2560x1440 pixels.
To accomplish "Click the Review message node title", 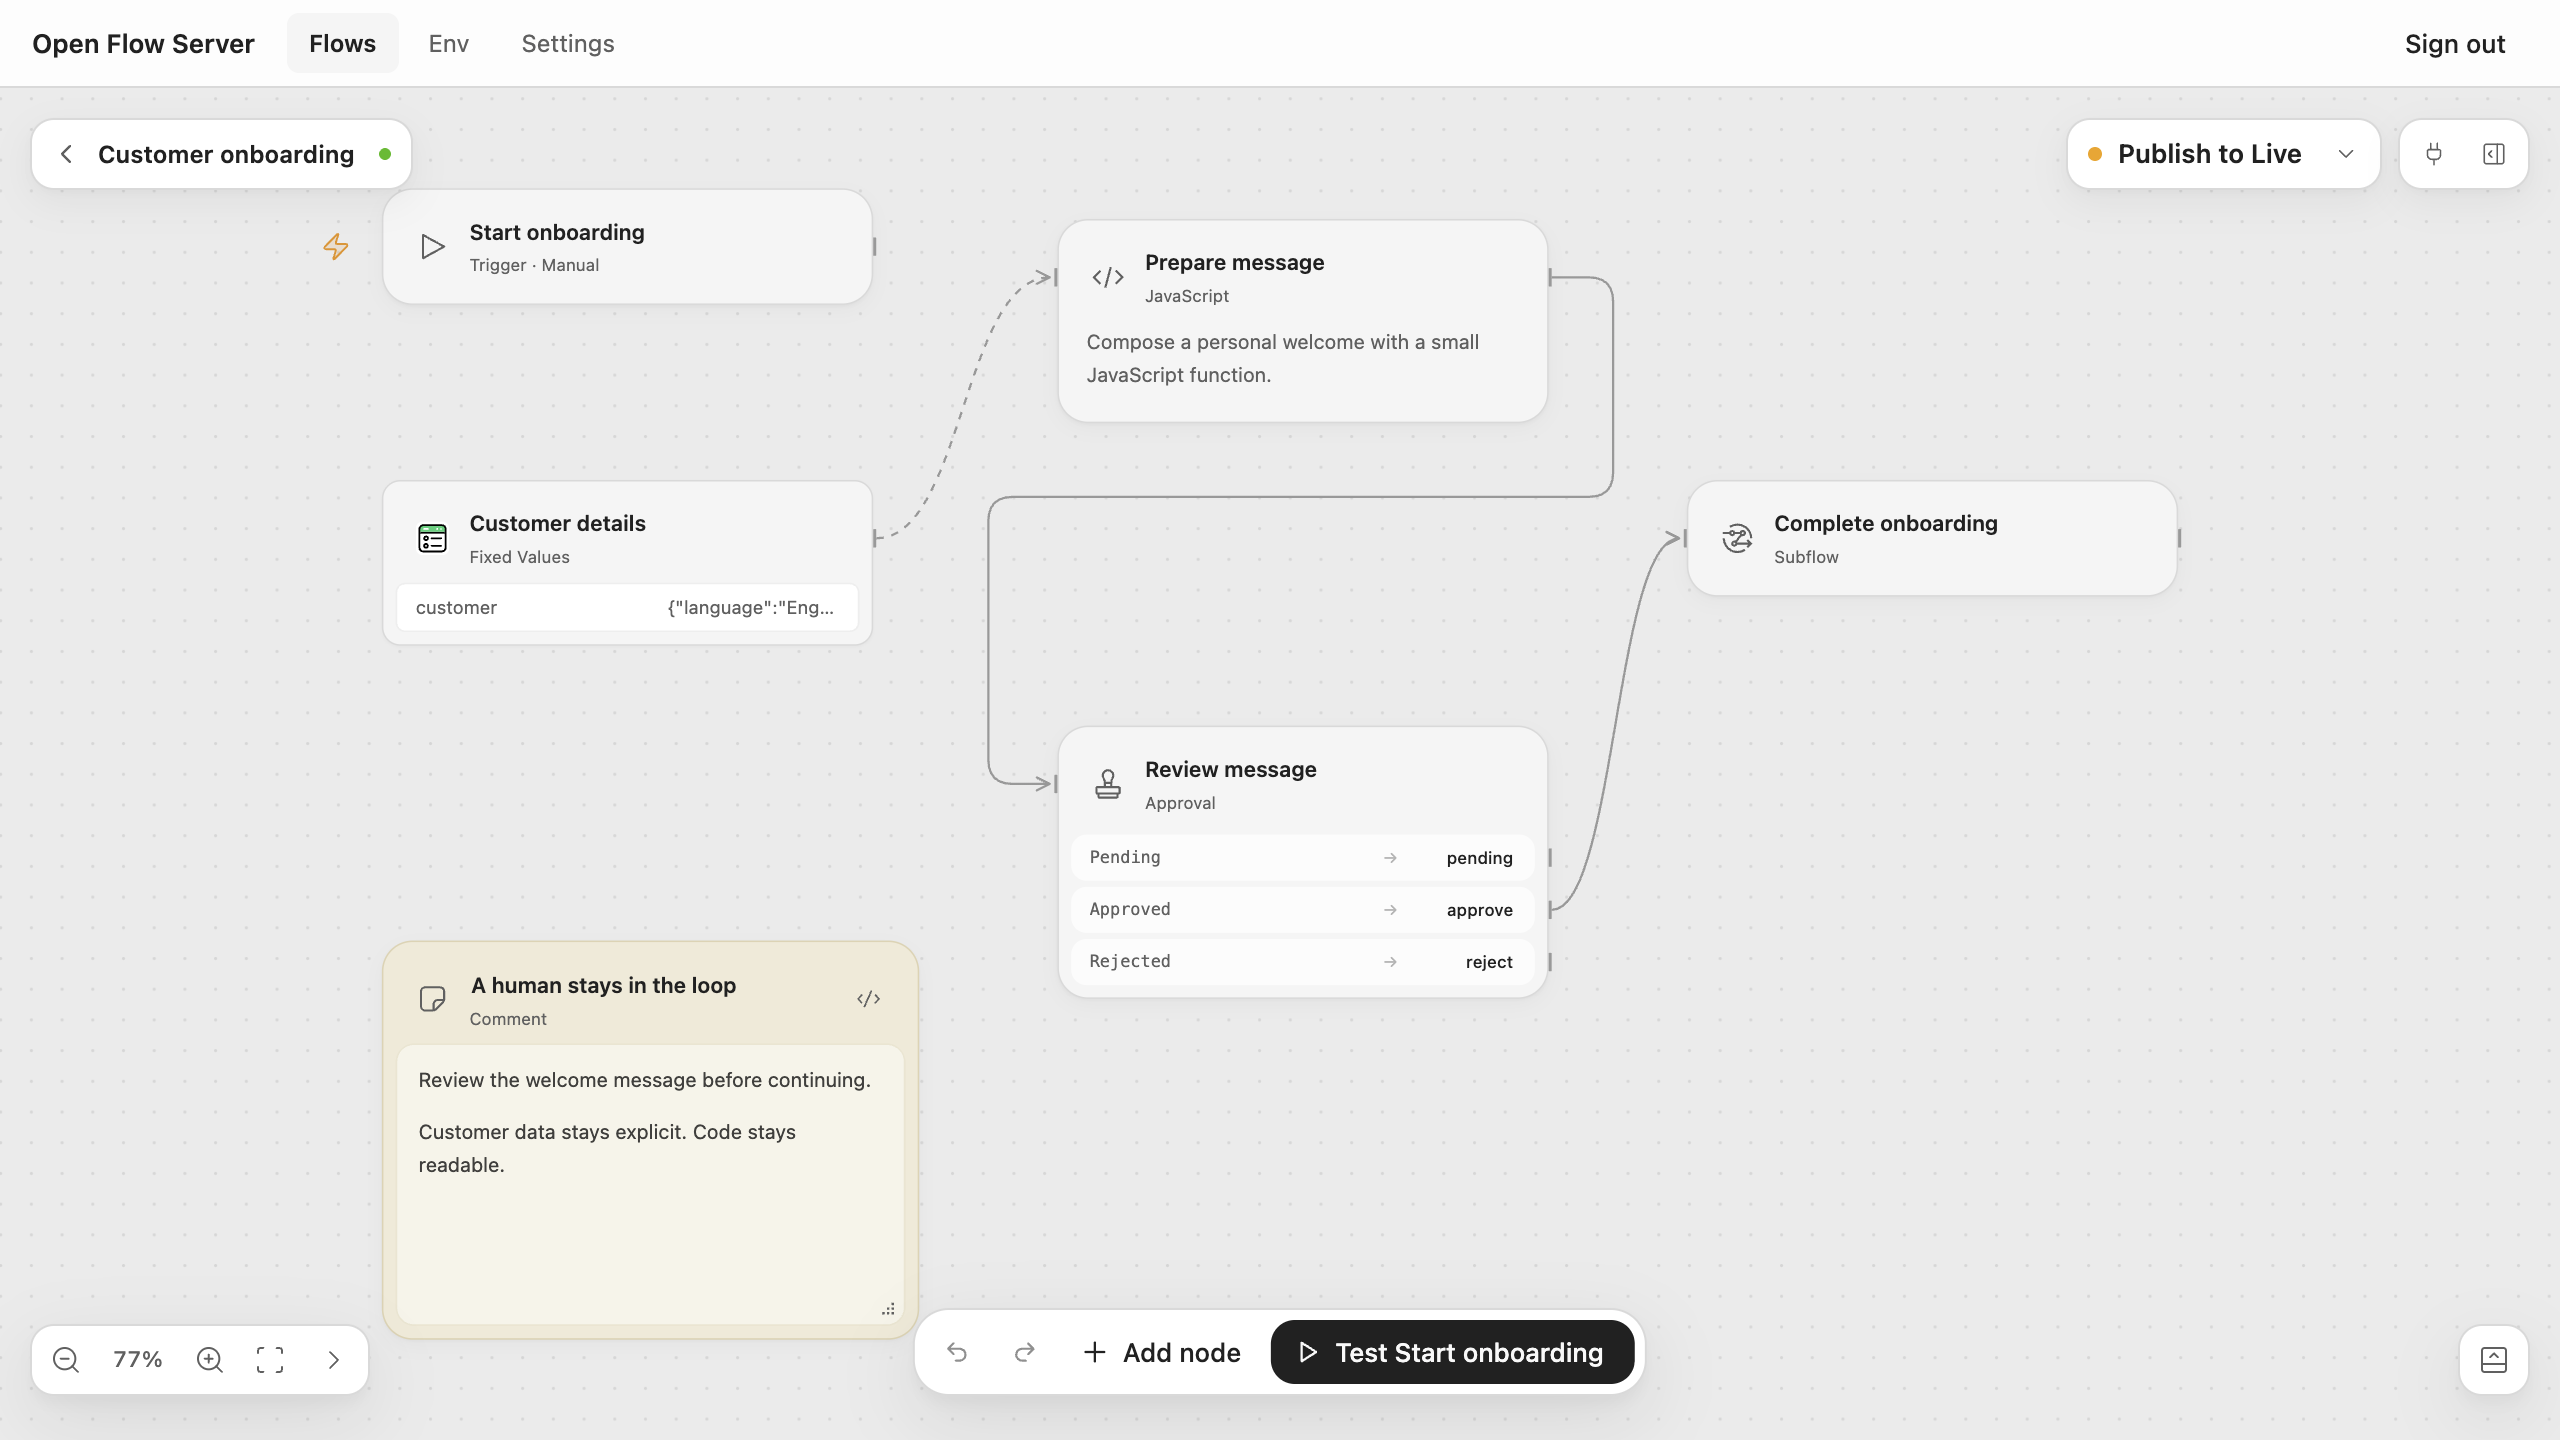I will coord(1230,769).
